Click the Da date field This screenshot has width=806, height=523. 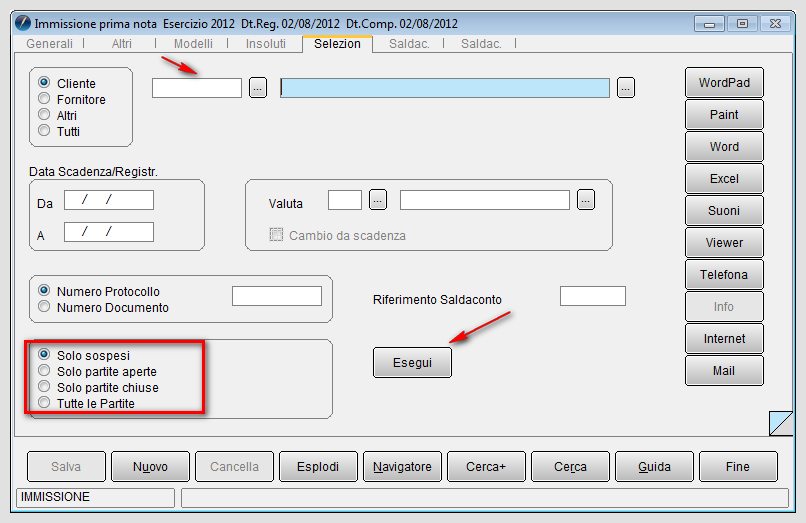pos(109,200)
